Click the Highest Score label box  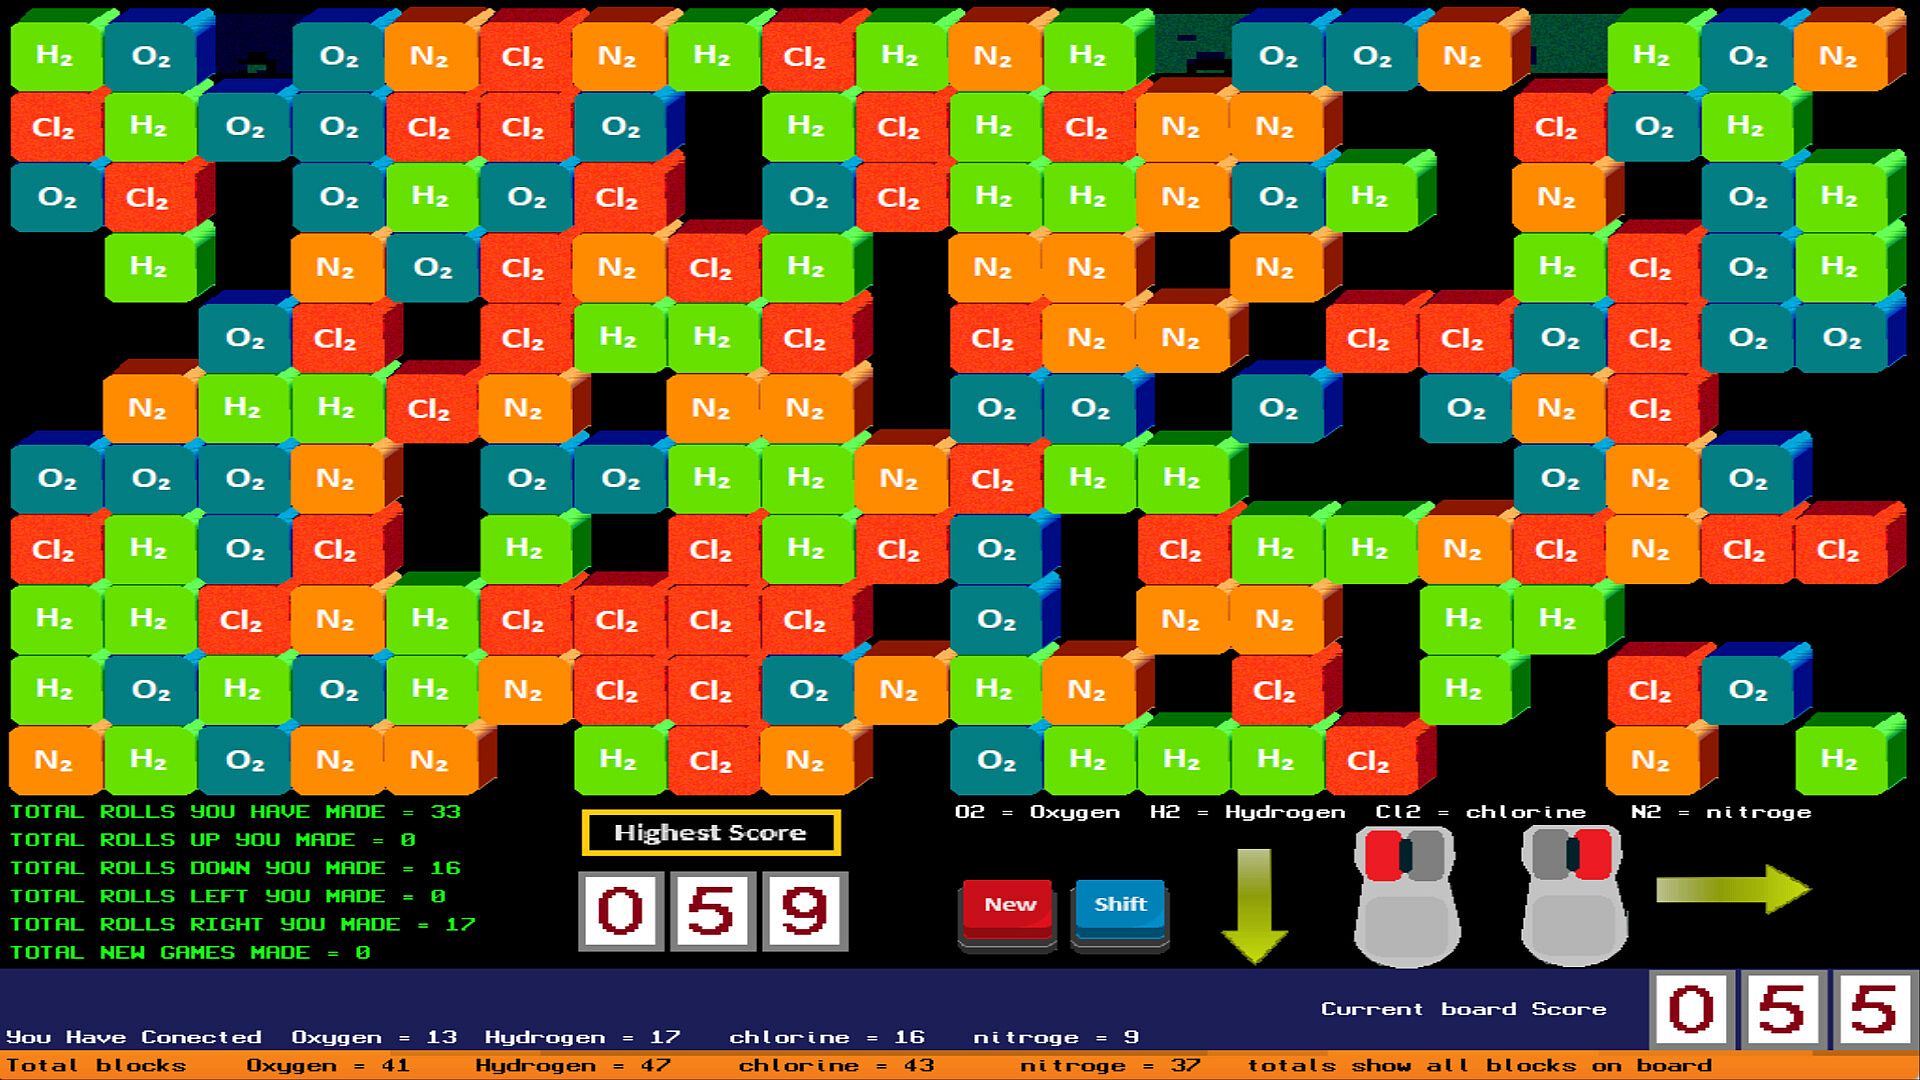[x=710, y=833]
